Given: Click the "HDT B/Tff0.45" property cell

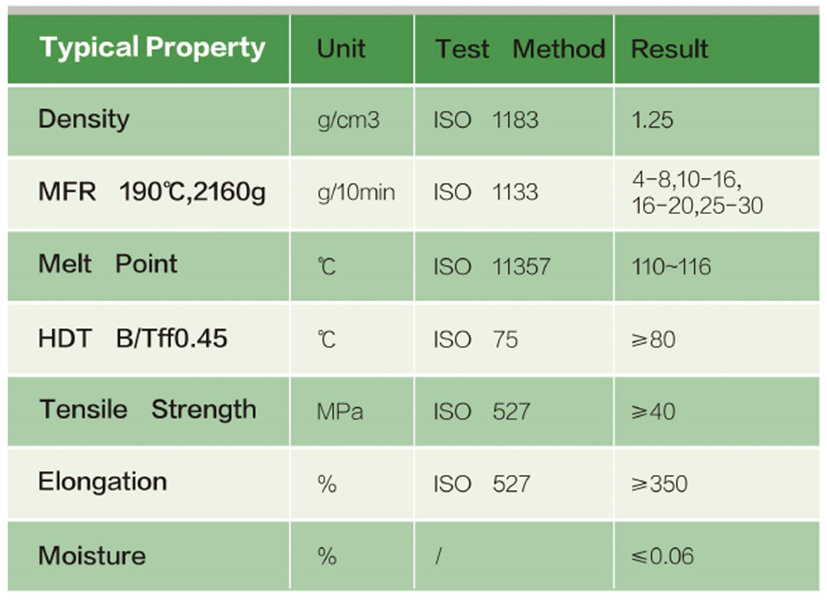Looking at the screenshot, I should (x=133, y=339).
